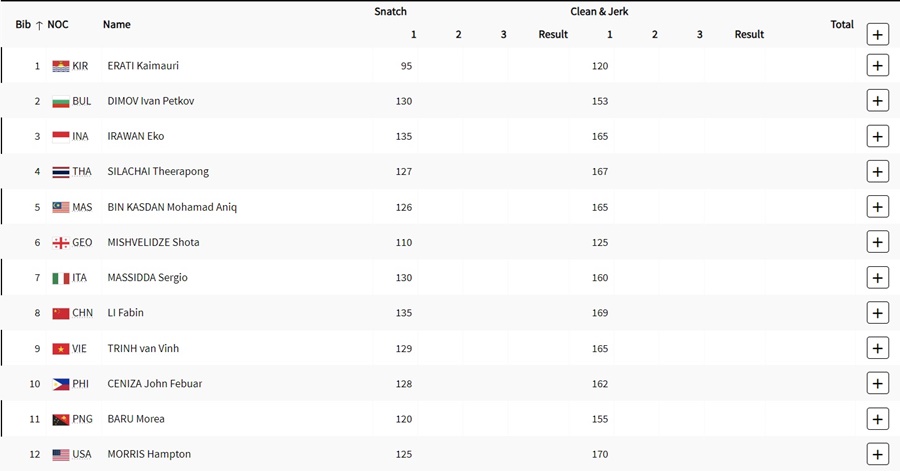900x471 pixels.
Task: Expand details for DIMOV Ivan Petkov row
Action: (877, 101)
